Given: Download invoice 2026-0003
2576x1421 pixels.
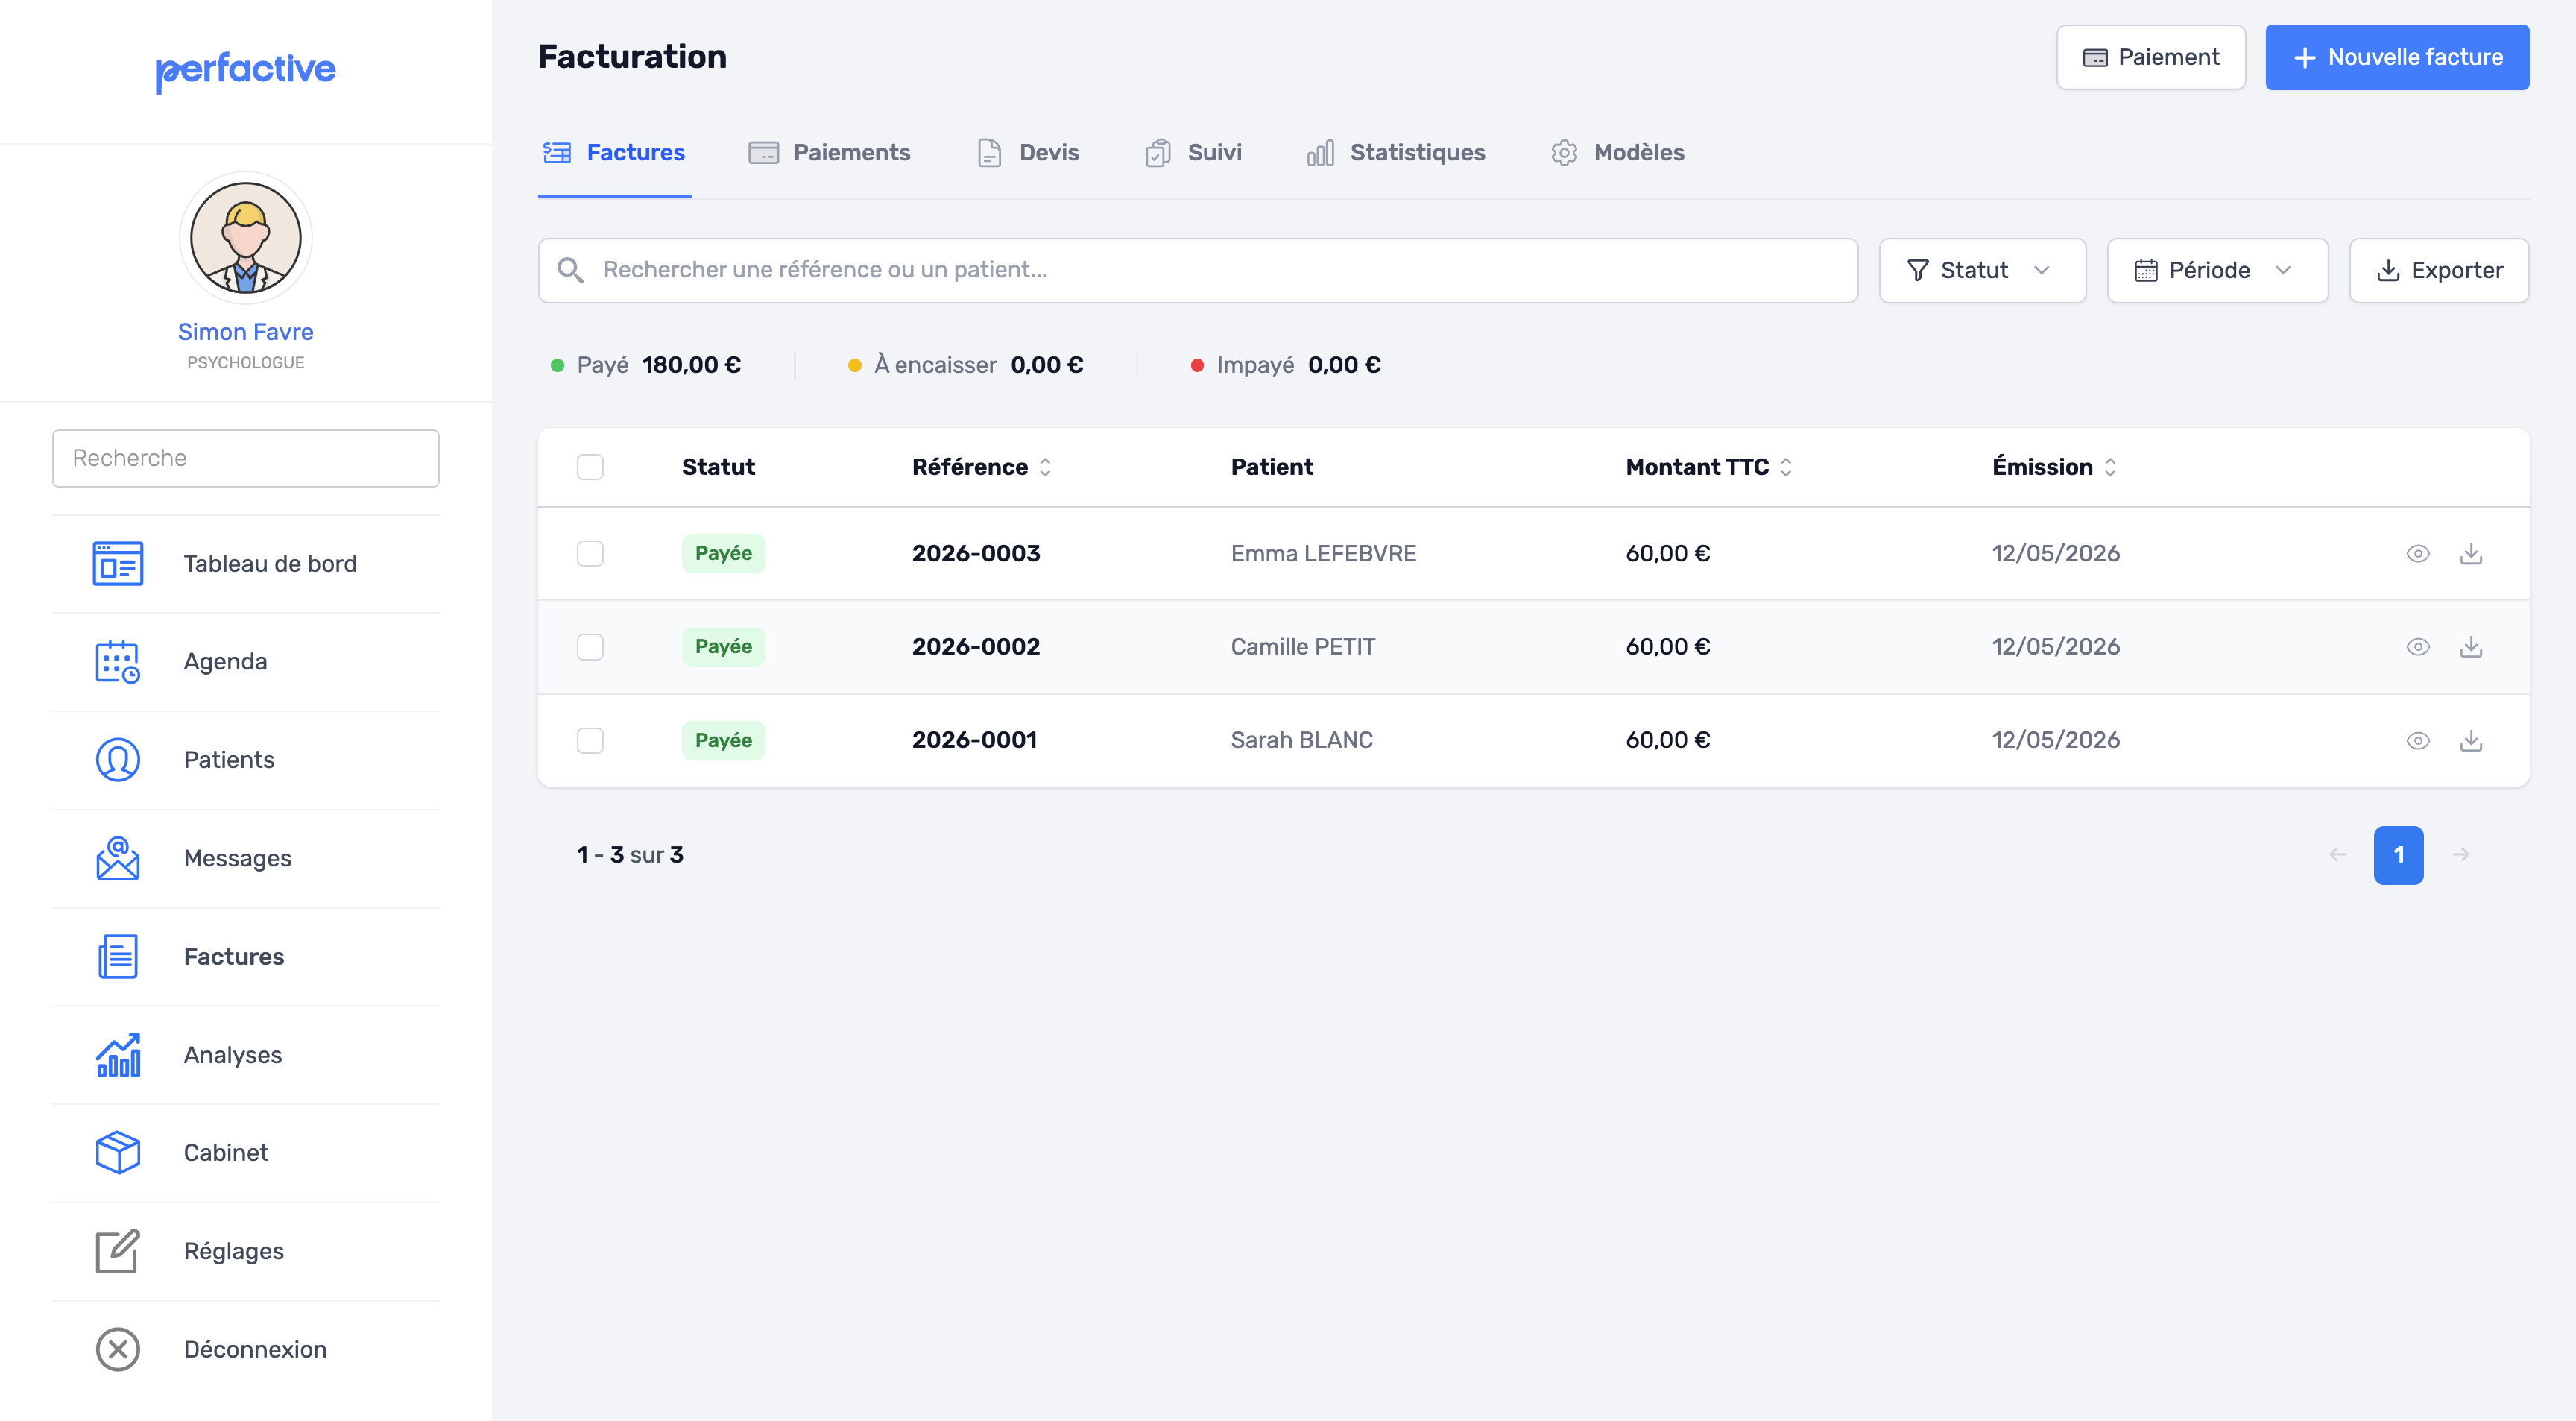Looking at the screenshot, I should (2471, 553).
